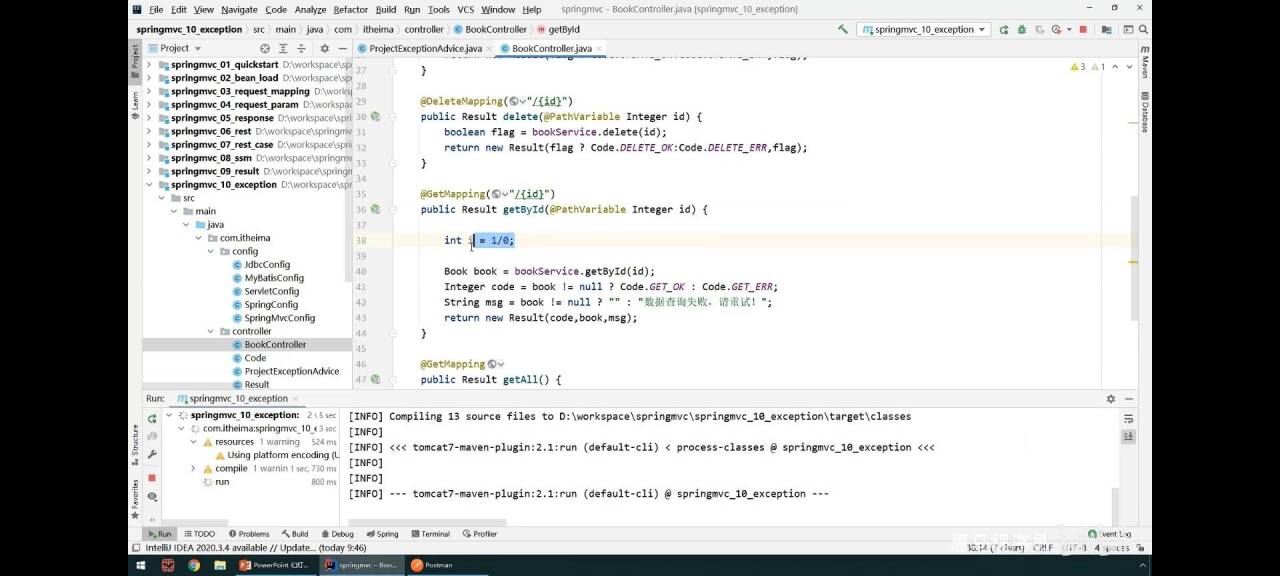Click the Windows Start button
This screenshot has width=1280, height=576.
pos(140,565)
